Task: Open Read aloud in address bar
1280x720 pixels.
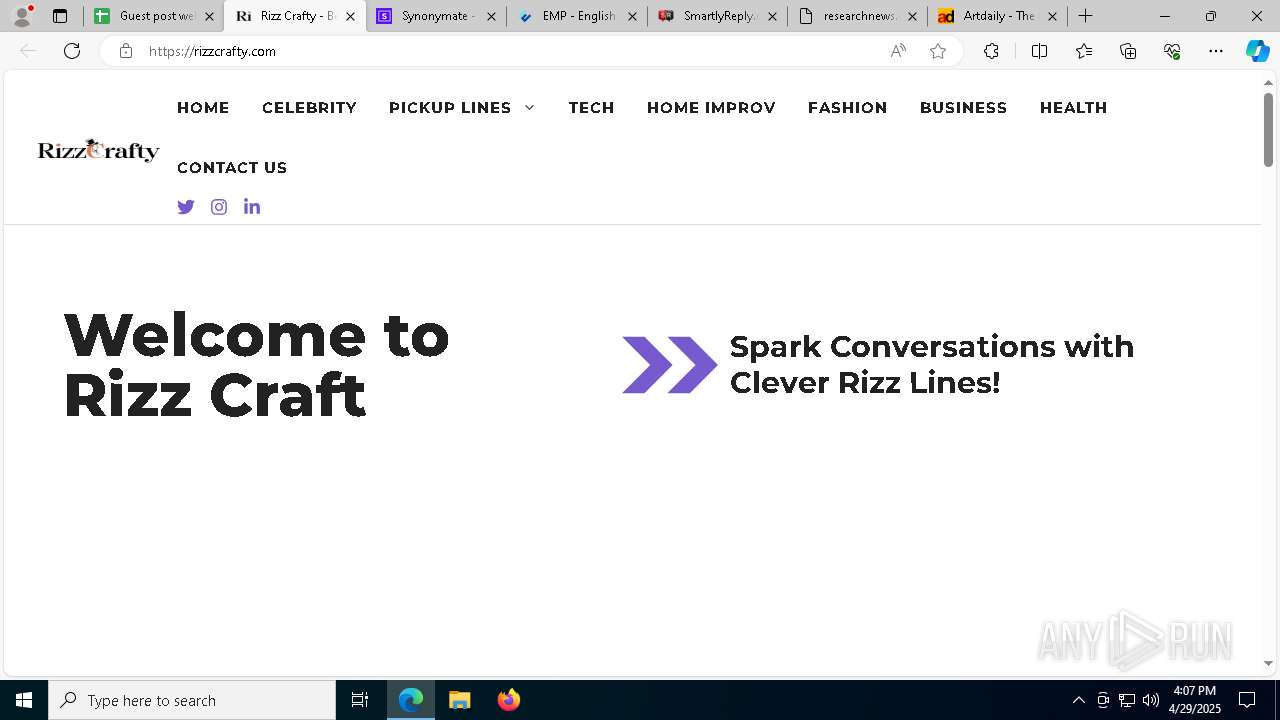Action: pos(898,51)
